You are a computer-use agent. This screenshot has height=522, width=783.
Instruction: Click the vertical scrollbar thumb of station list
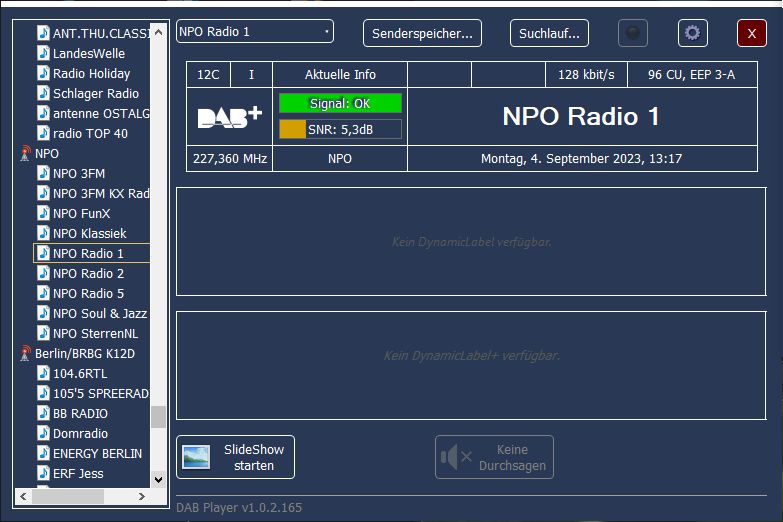158,417
